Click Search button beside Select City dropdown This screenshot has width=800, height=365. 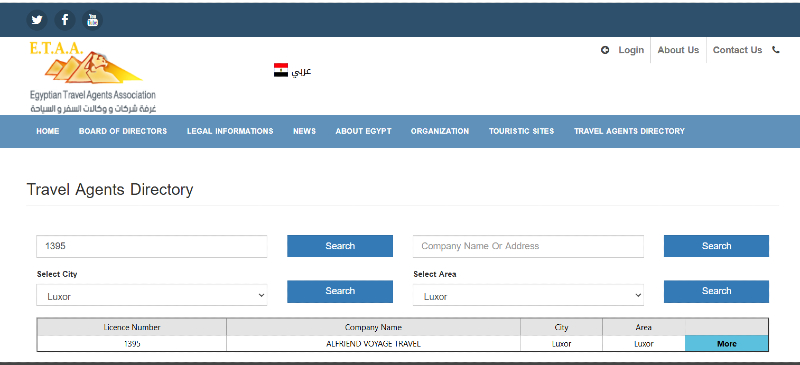(x=340, y=291)
